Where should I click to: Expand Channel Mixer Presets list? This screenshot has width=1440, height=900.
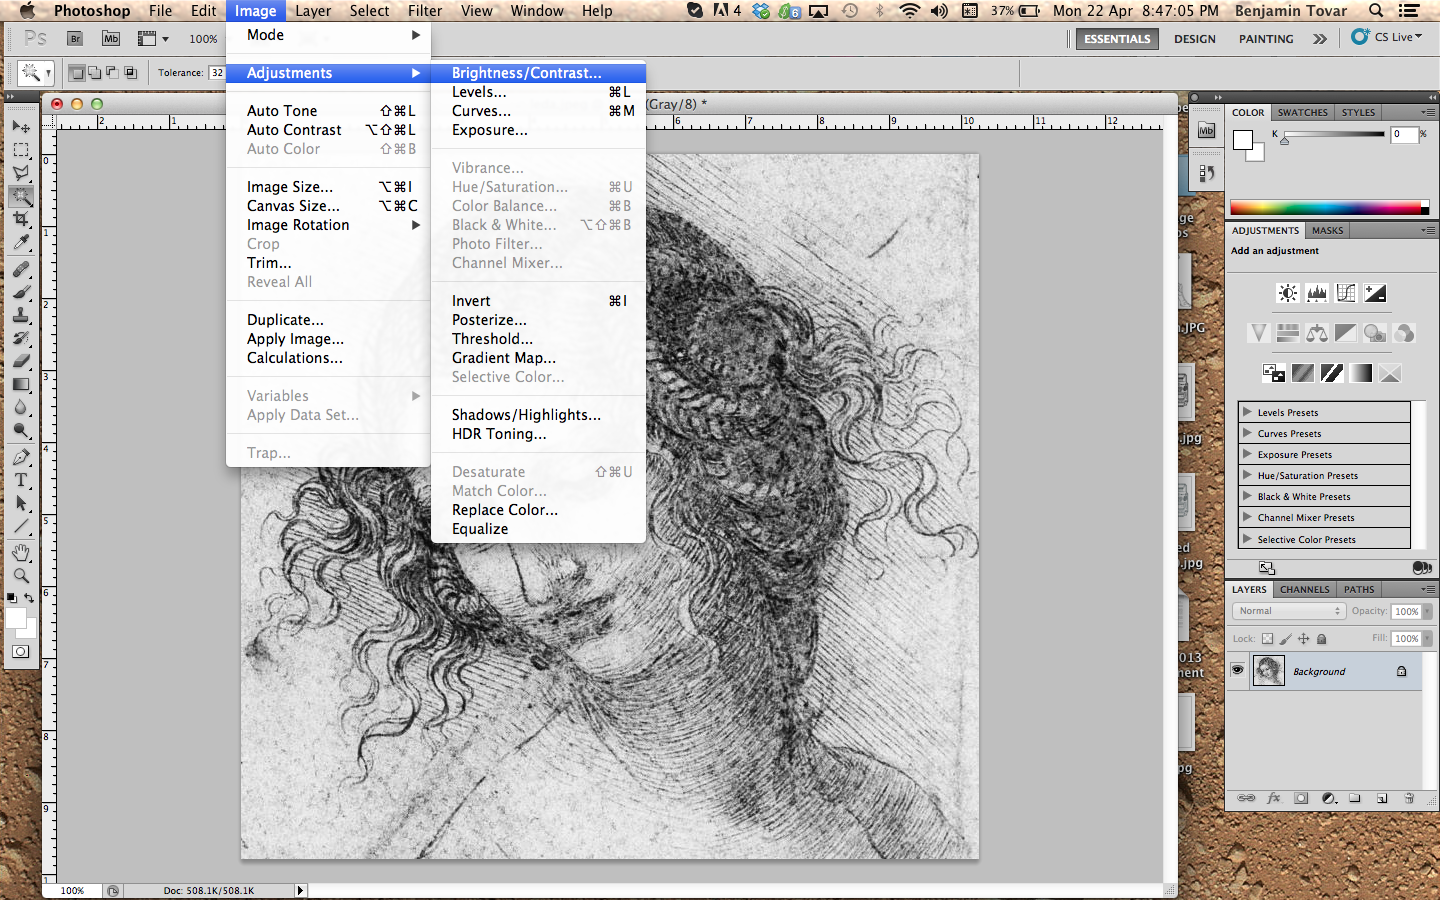[x=1247, y=517]
